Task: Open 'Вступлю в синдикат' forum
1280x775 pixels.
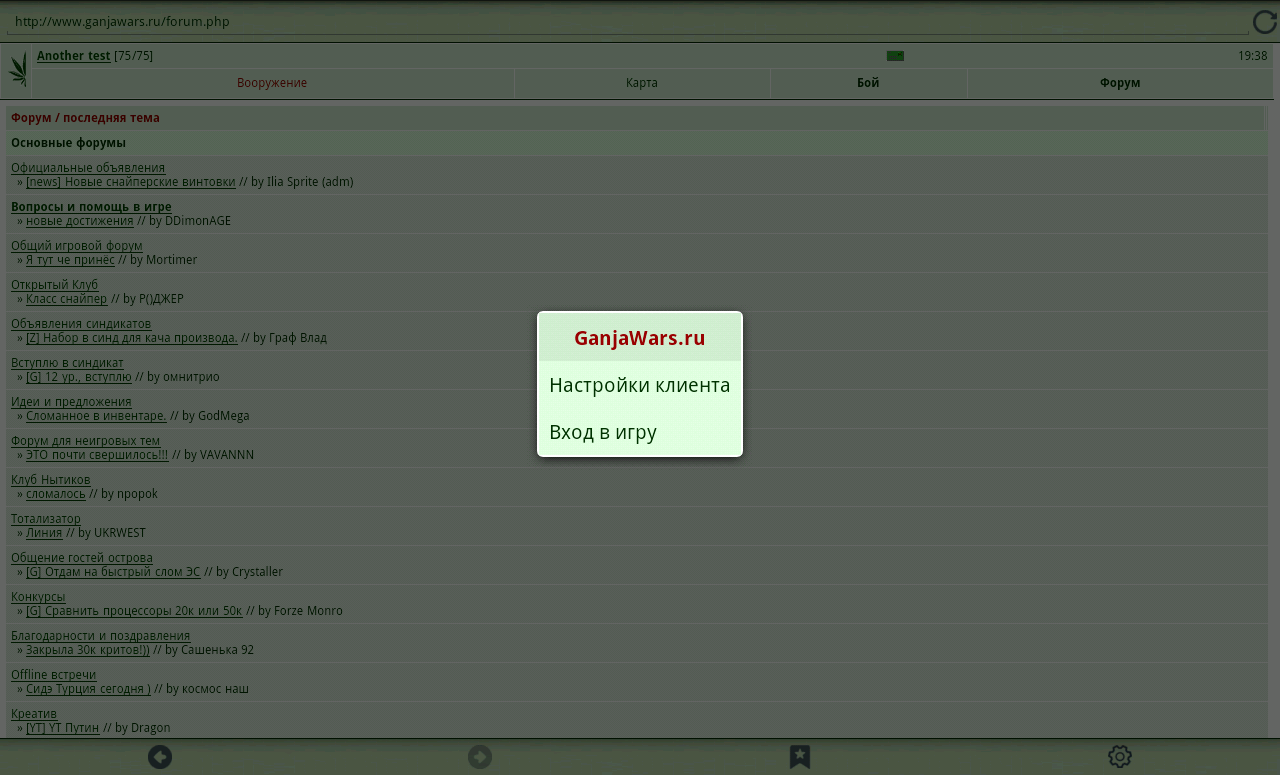Action: click(68, 363)
